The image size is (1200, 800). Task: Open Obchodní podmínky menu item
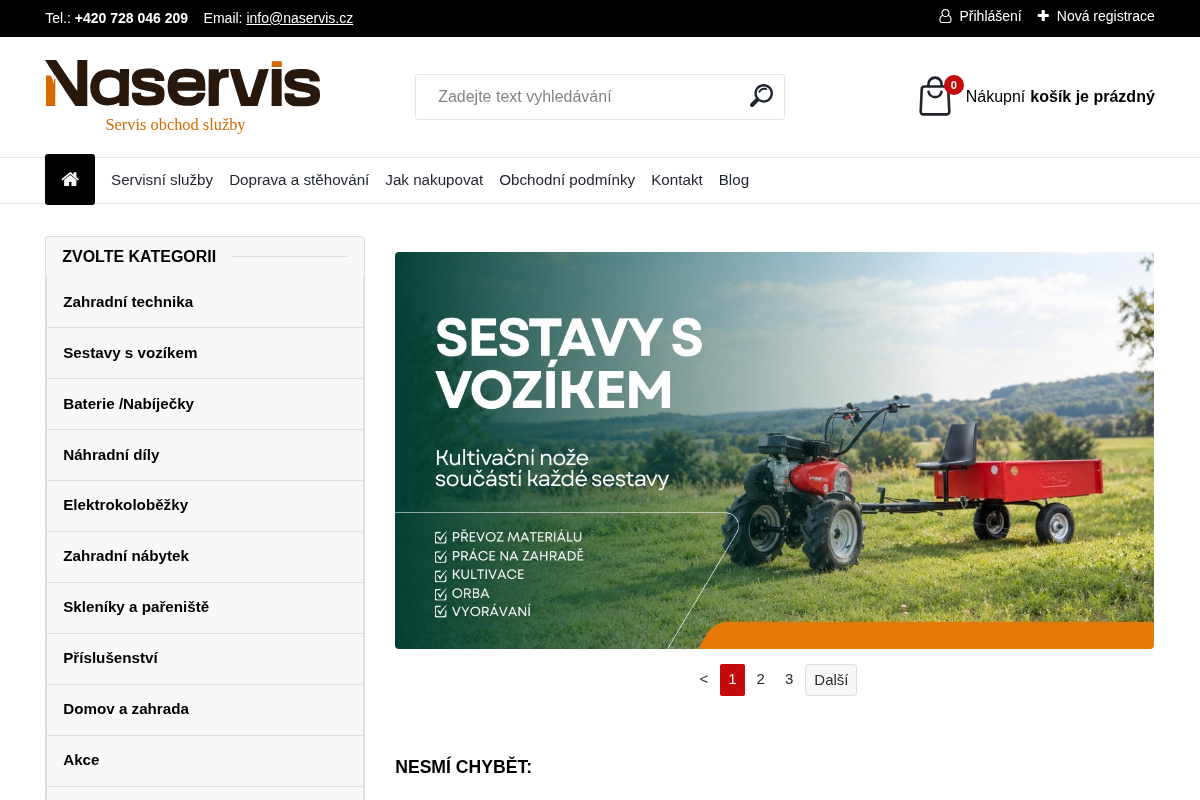[x=567, y=180]
